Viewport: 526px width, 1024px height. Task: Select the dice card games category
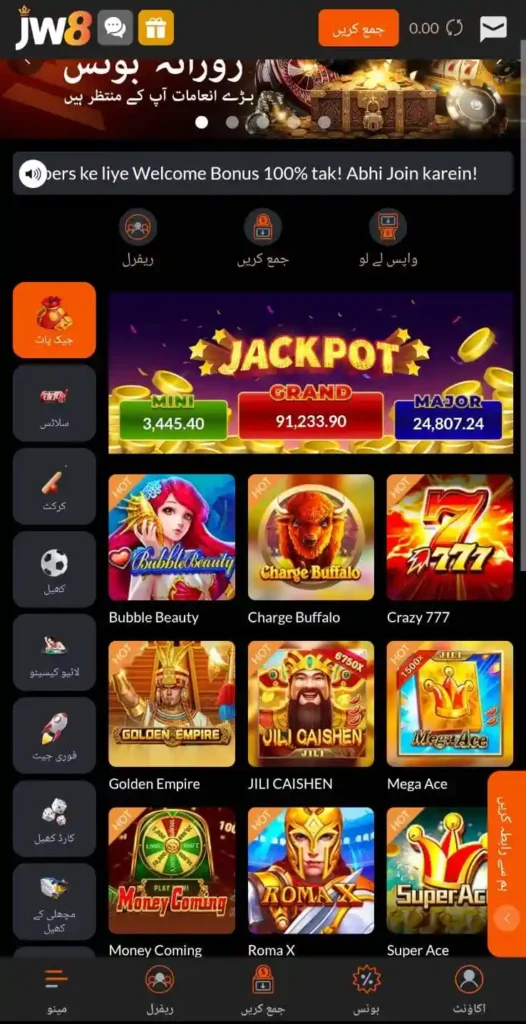click(54, 819)
